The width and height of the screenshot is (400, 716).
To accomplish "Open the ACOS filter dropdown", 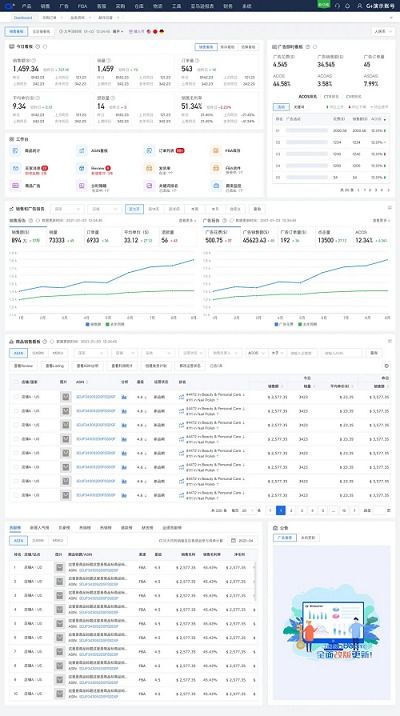I will tap(255, 353).
